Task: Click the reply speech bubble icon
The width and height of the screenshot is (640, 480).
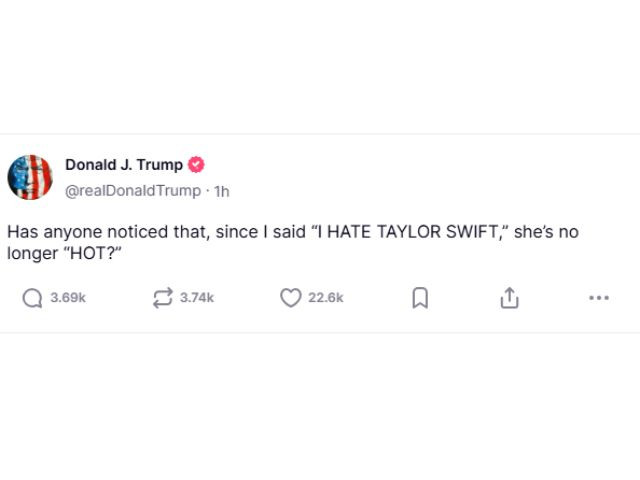Action: click(x=32, y=298)
